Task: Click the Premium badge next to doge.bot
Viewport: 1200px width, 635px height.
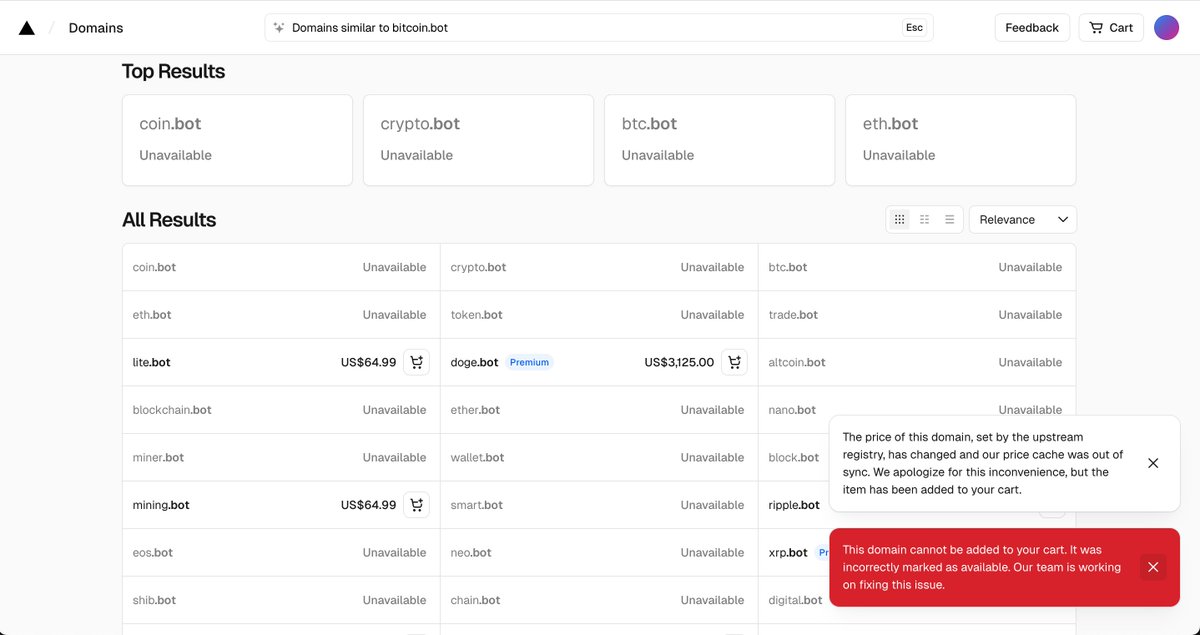Action: 529,361
